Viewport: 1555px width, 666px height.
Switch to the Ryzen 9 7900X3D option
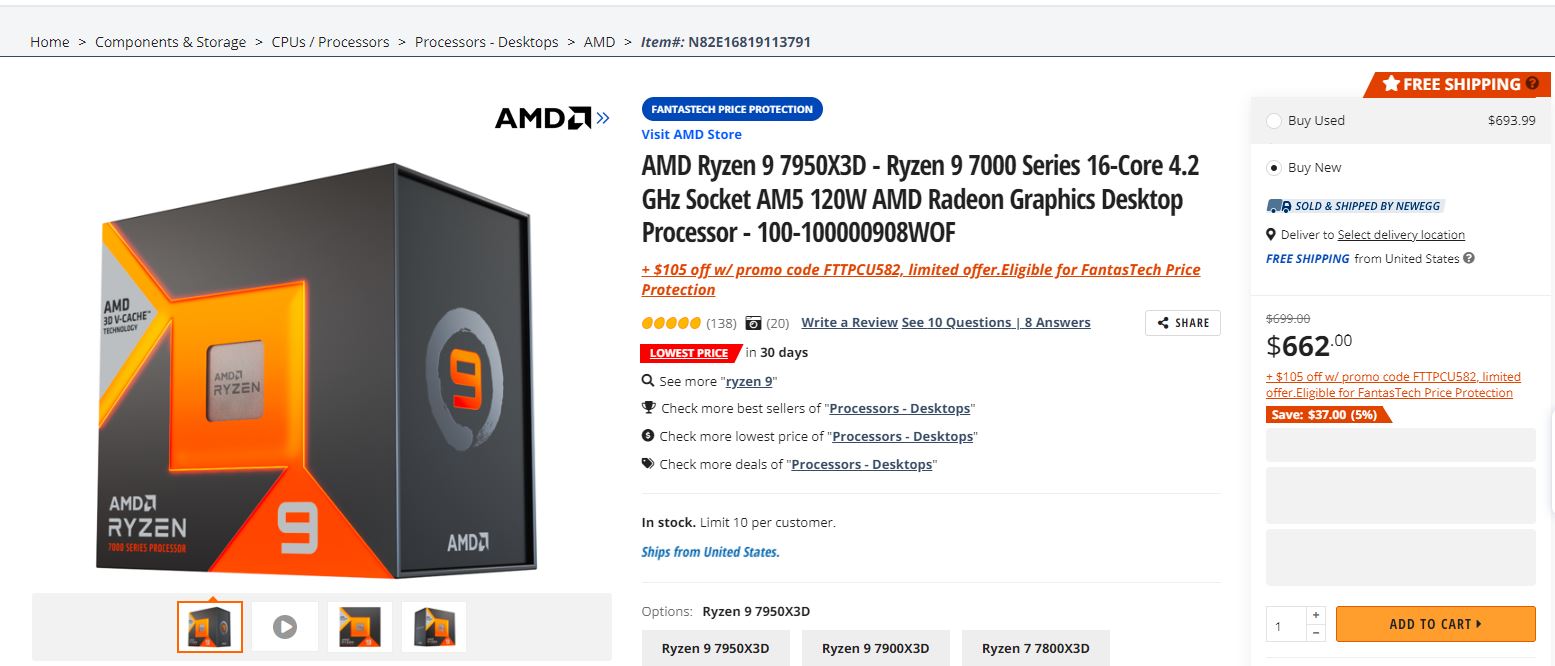click(875, 648)
